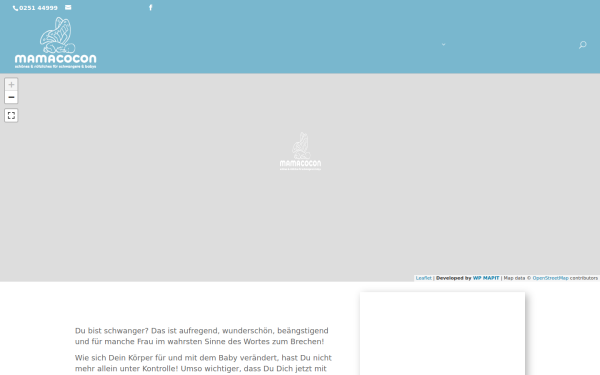Expand the navigation menu chevron in header
Screen dimensions: 600x375
443,44
